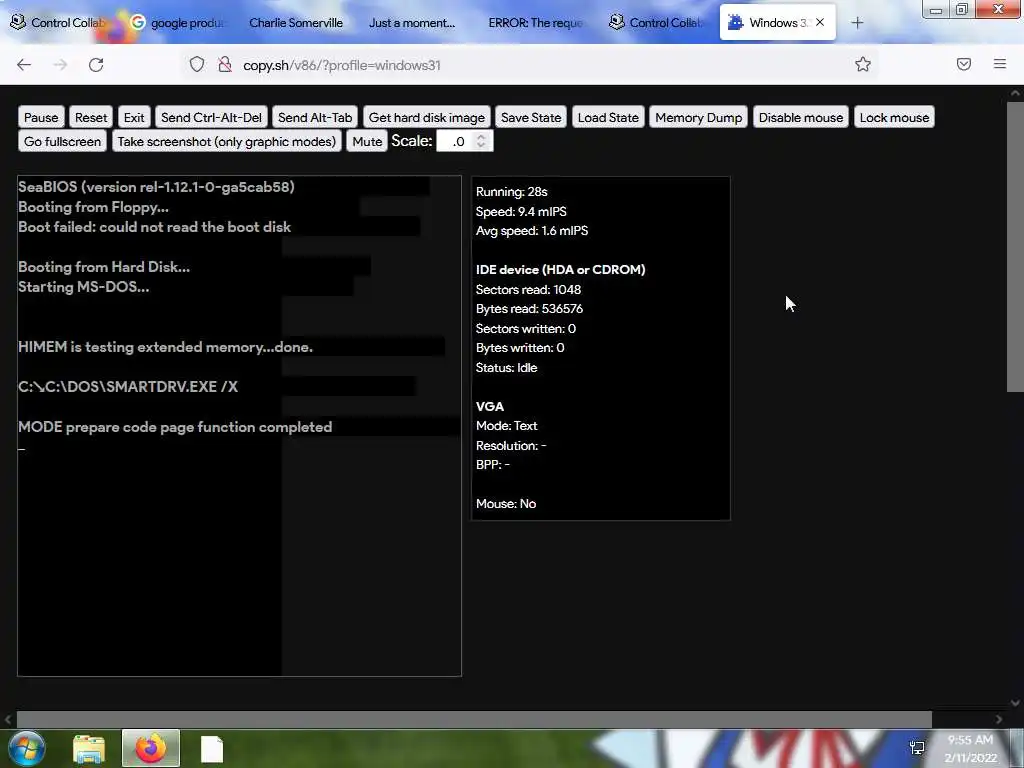Click the Lock mouse button
Screen dimensions: 1024x768
(894, 118)
